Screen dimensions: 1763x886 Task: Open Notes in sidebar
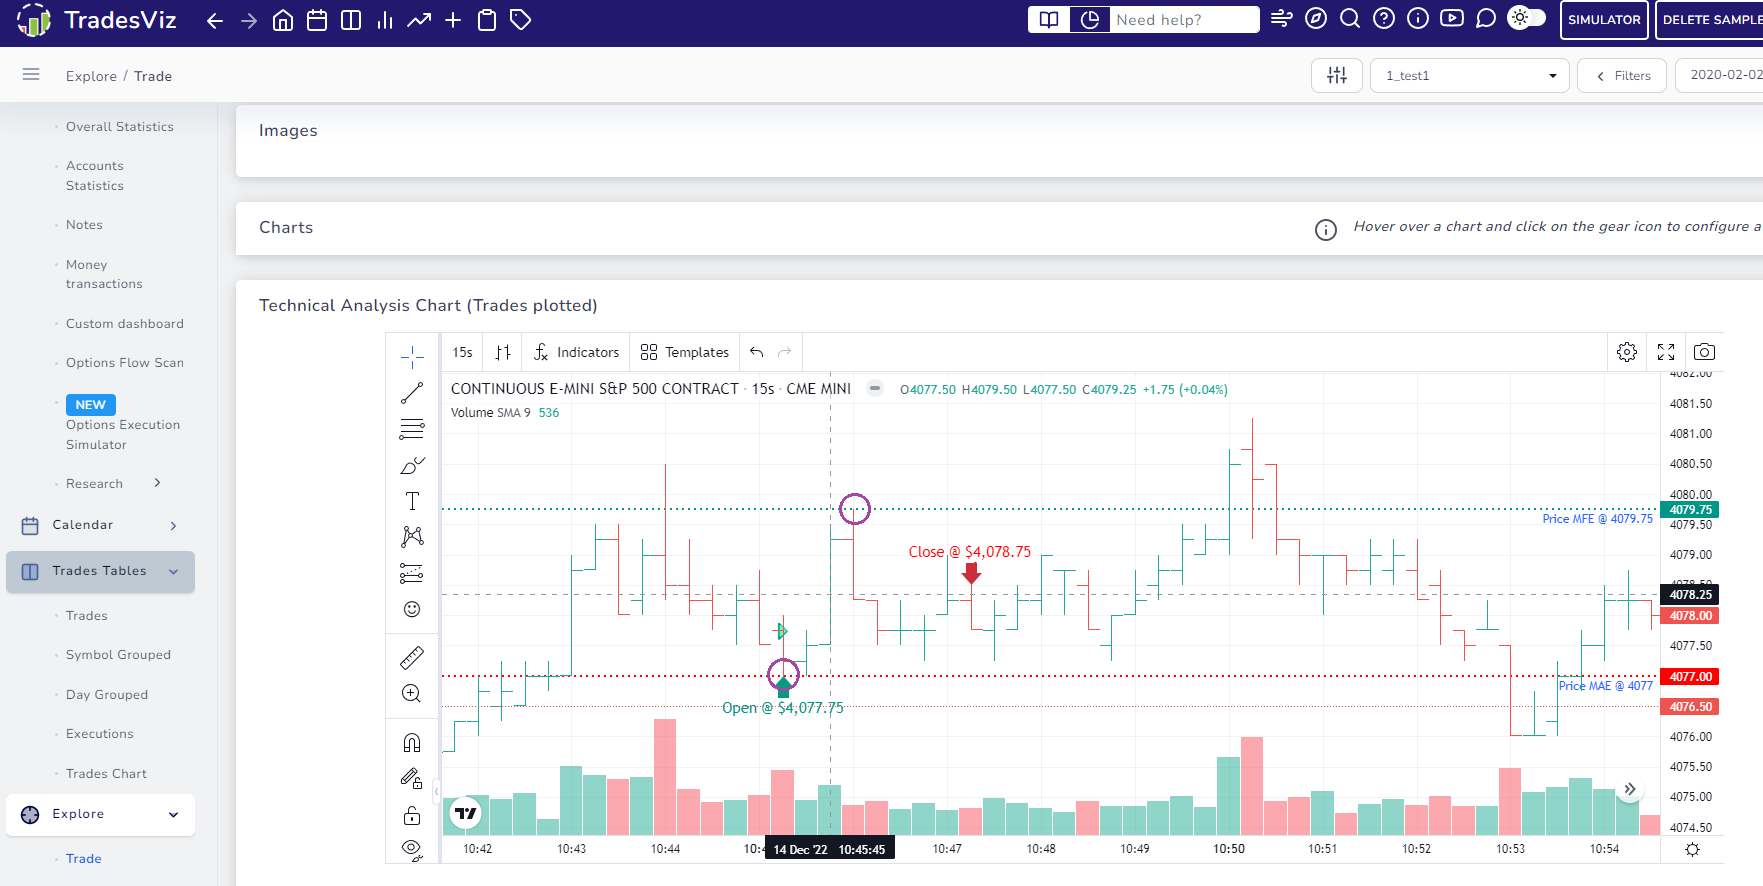[x=84, y=225]
